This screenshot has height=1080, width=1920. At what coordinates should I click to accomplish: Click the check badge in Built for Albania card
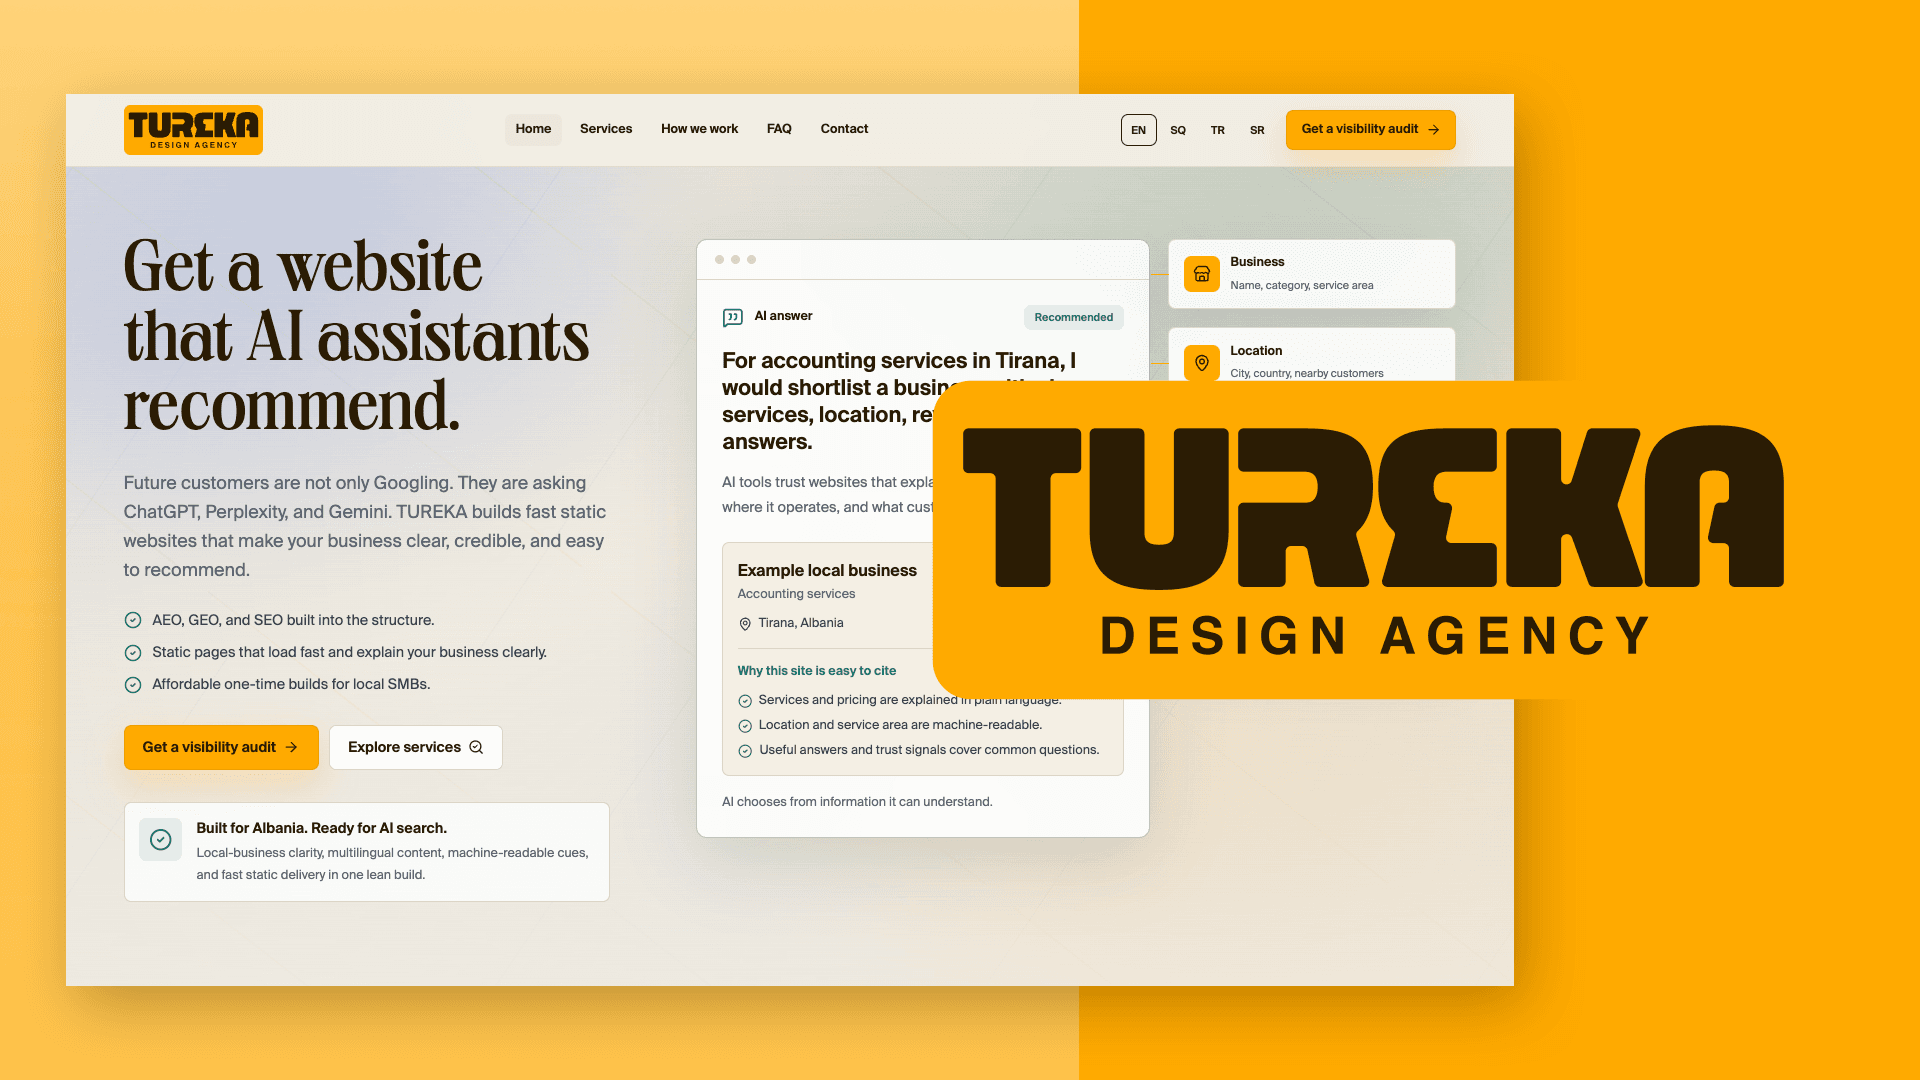pyautogui.click(x=161, y=839)
